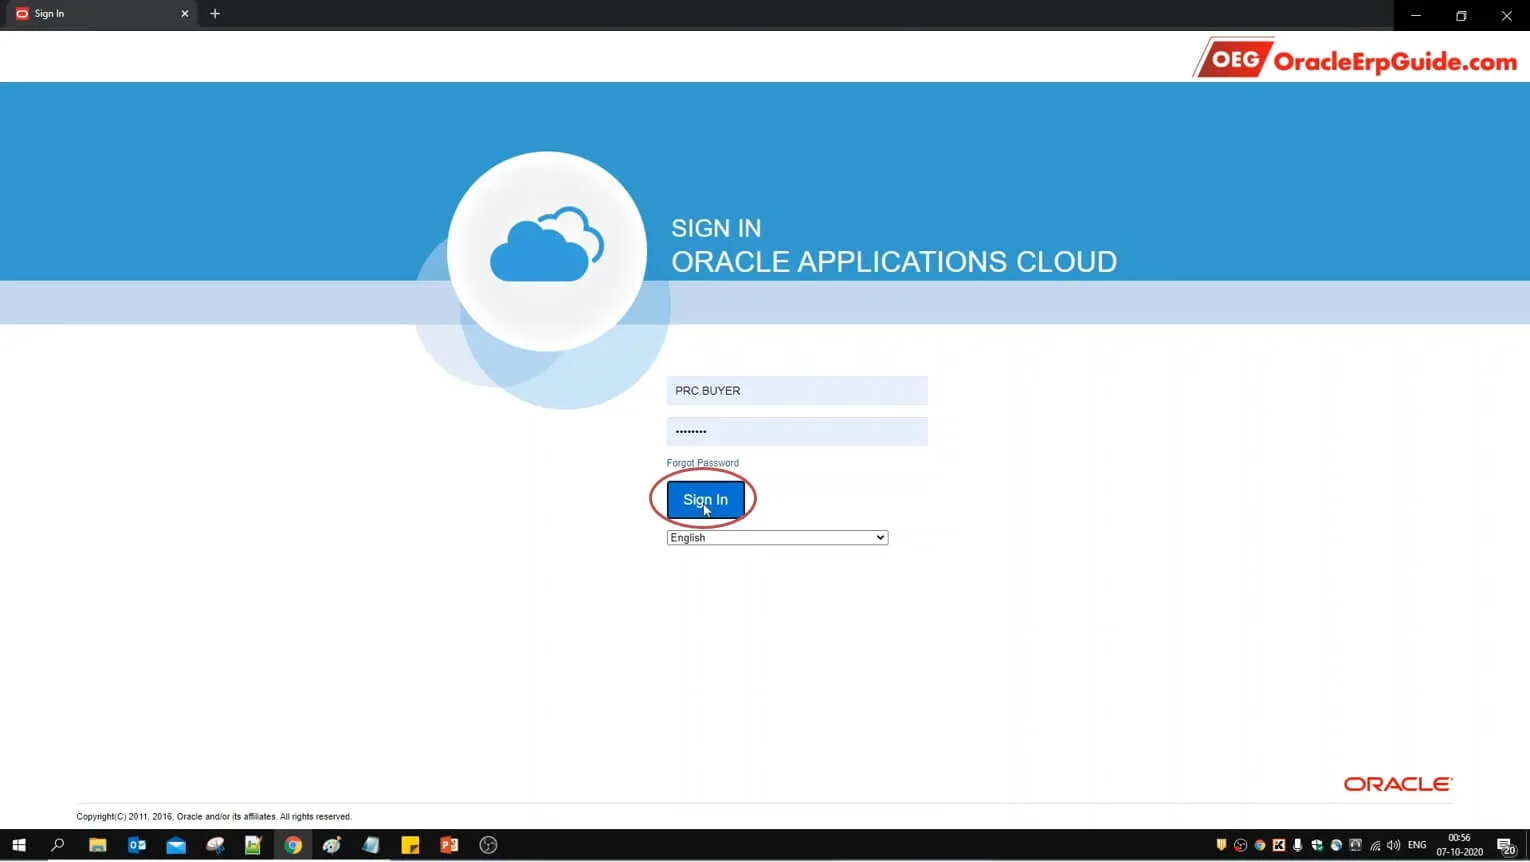Close the Sign In browser tab

pyautogui.click(x=184, y=14)
